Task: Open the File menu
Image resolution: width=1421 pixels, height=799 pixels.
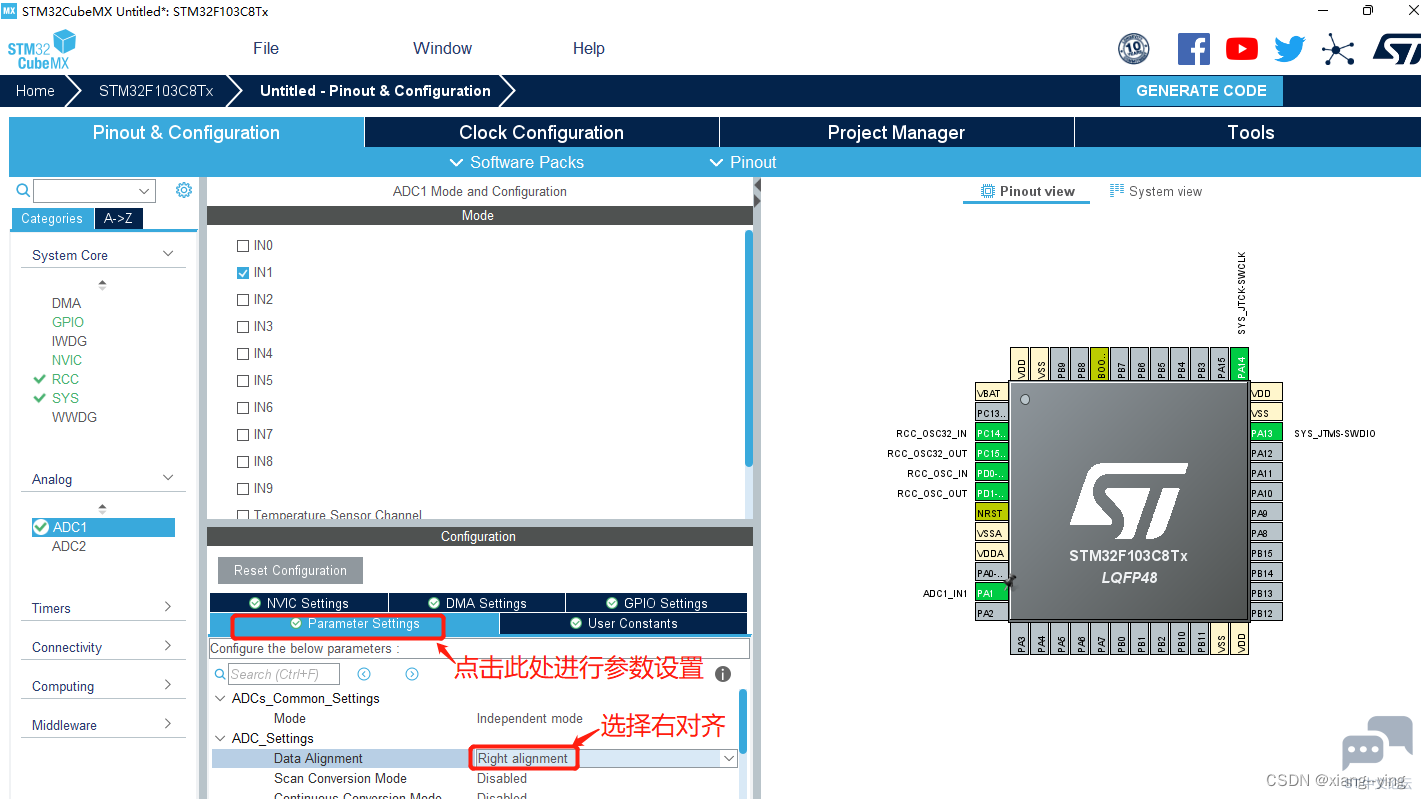Action: coord(266,48)
